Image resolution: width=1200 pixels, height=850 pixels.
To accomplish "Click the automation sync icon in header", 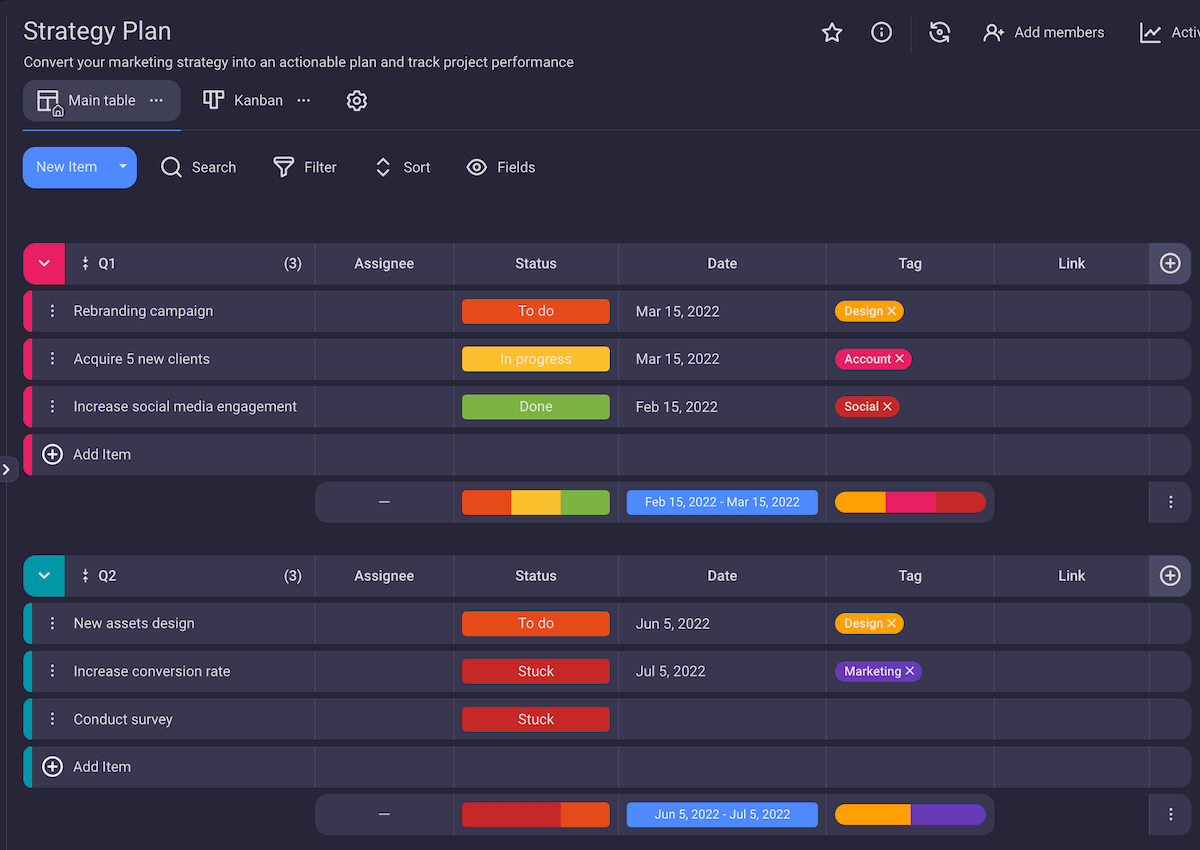I will (939, 33).
